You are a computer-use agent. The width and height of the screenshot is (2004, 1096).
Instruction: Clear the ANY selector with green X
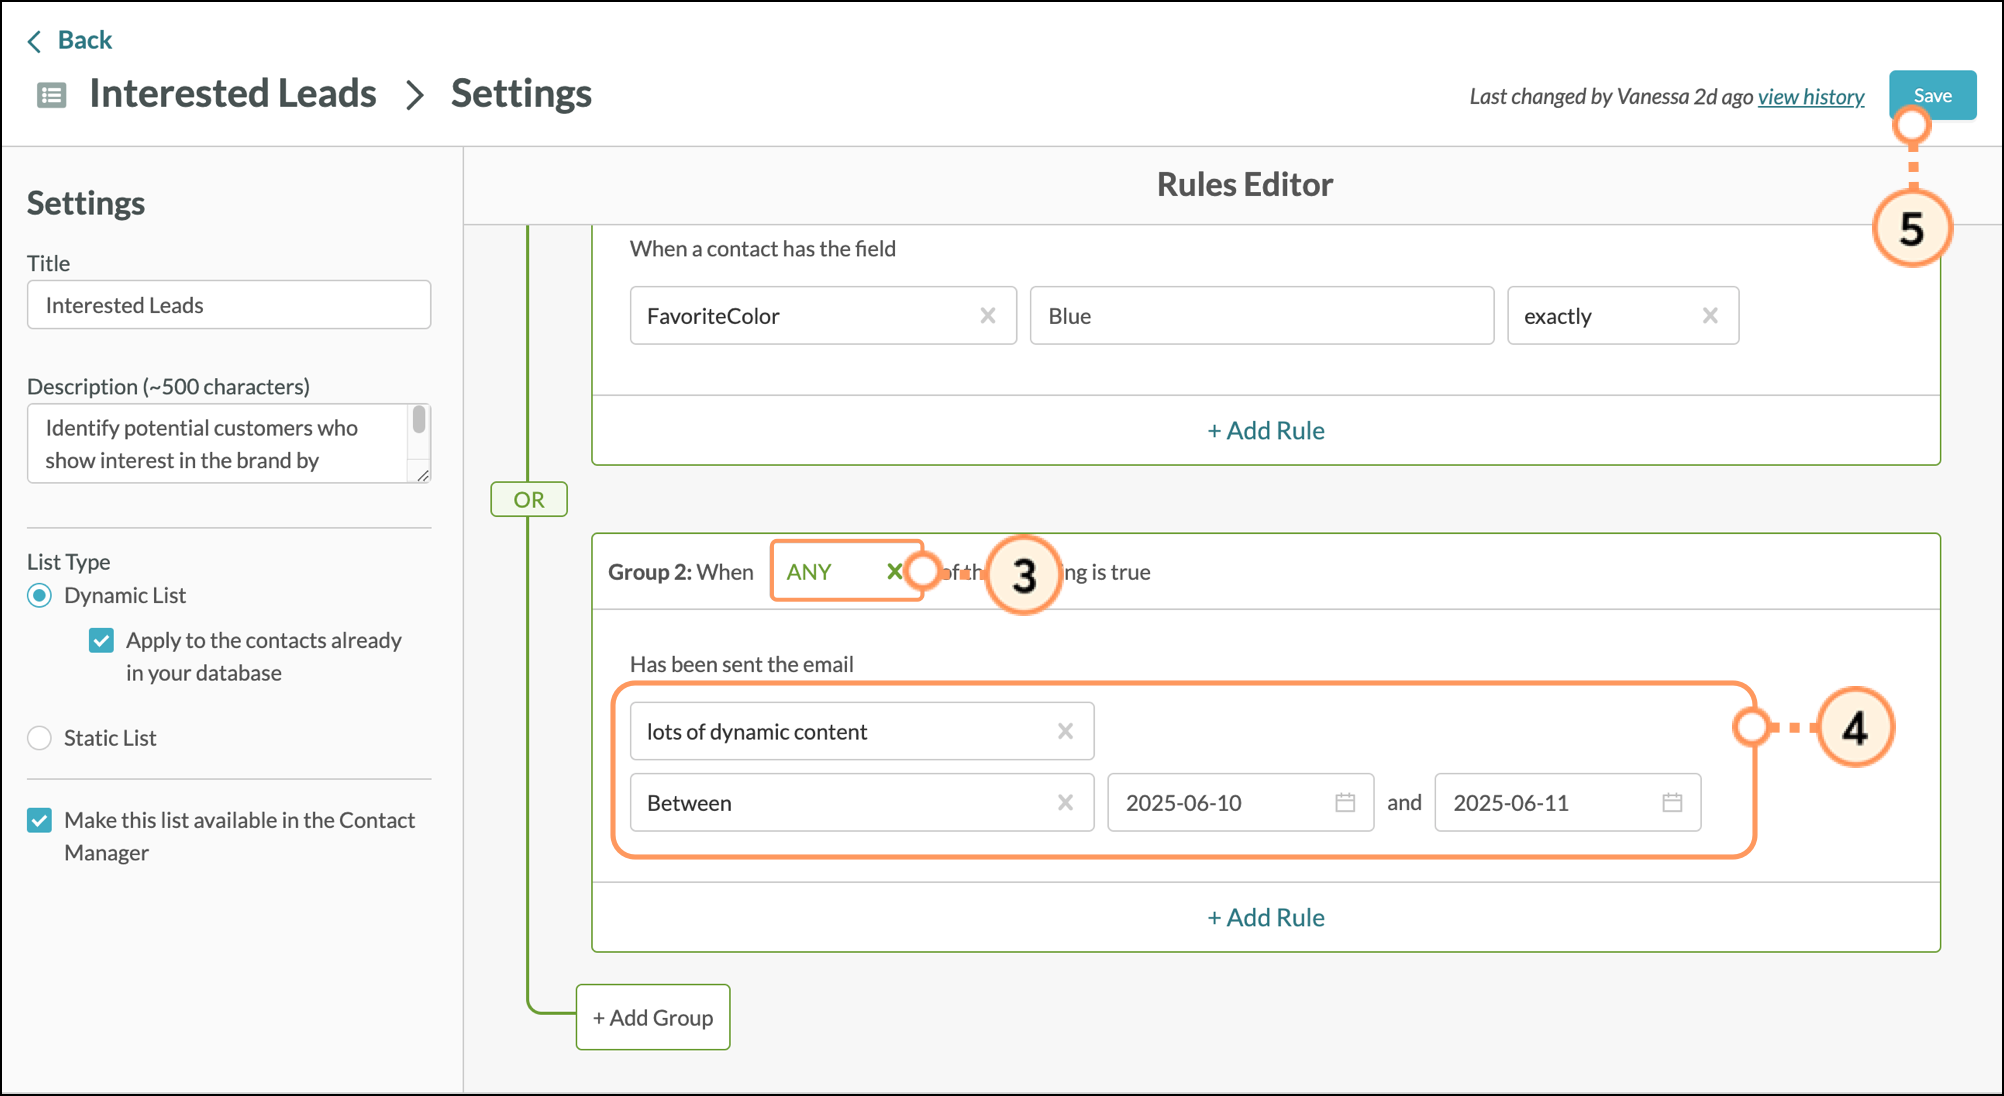[x=893, y=572]
